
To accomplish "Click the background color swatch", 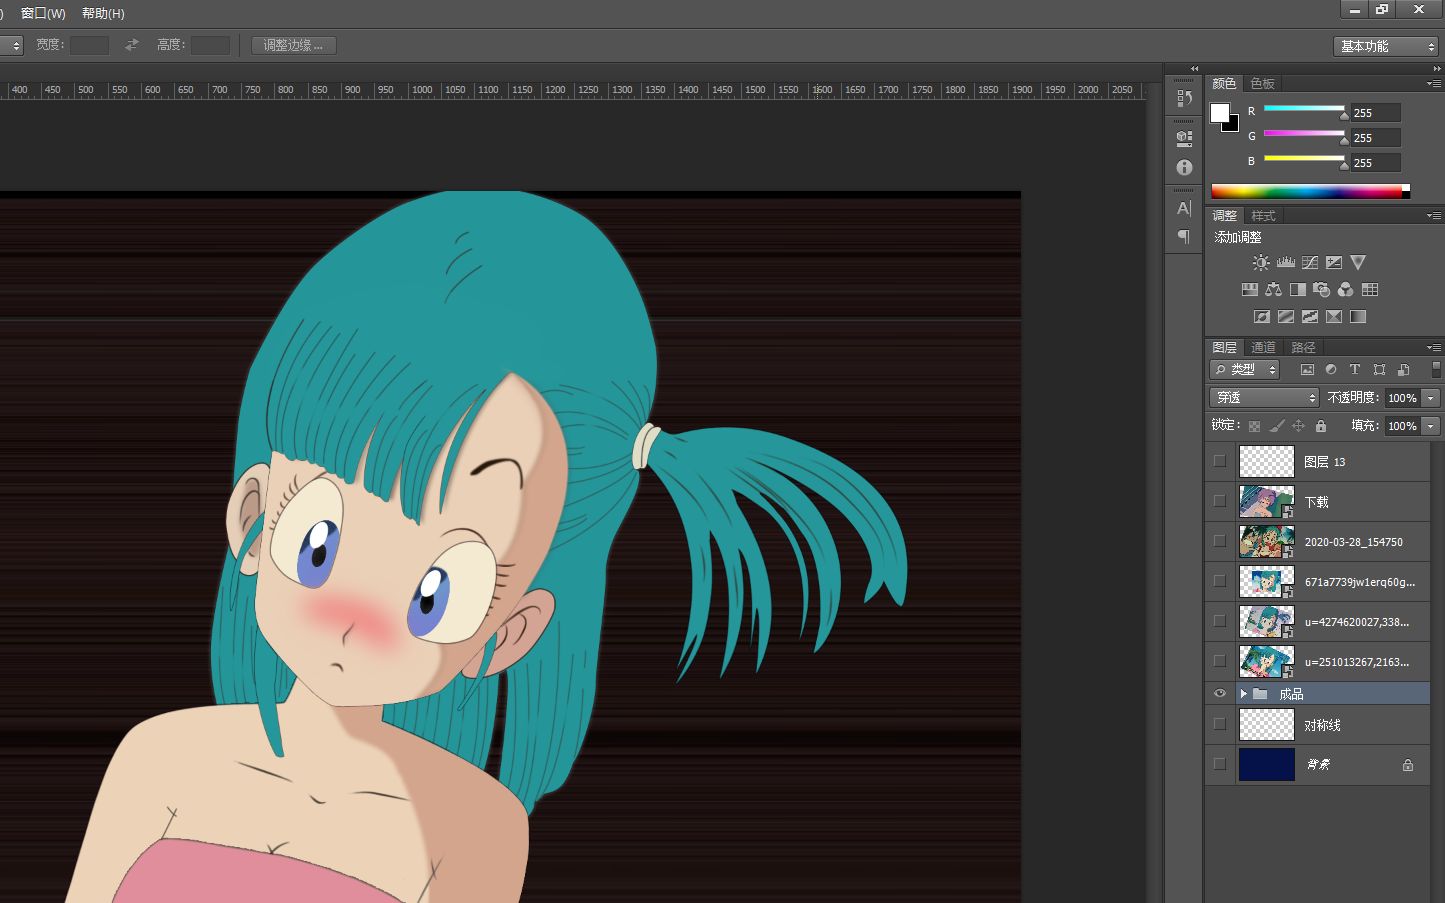I will [x=1233, y=125].
